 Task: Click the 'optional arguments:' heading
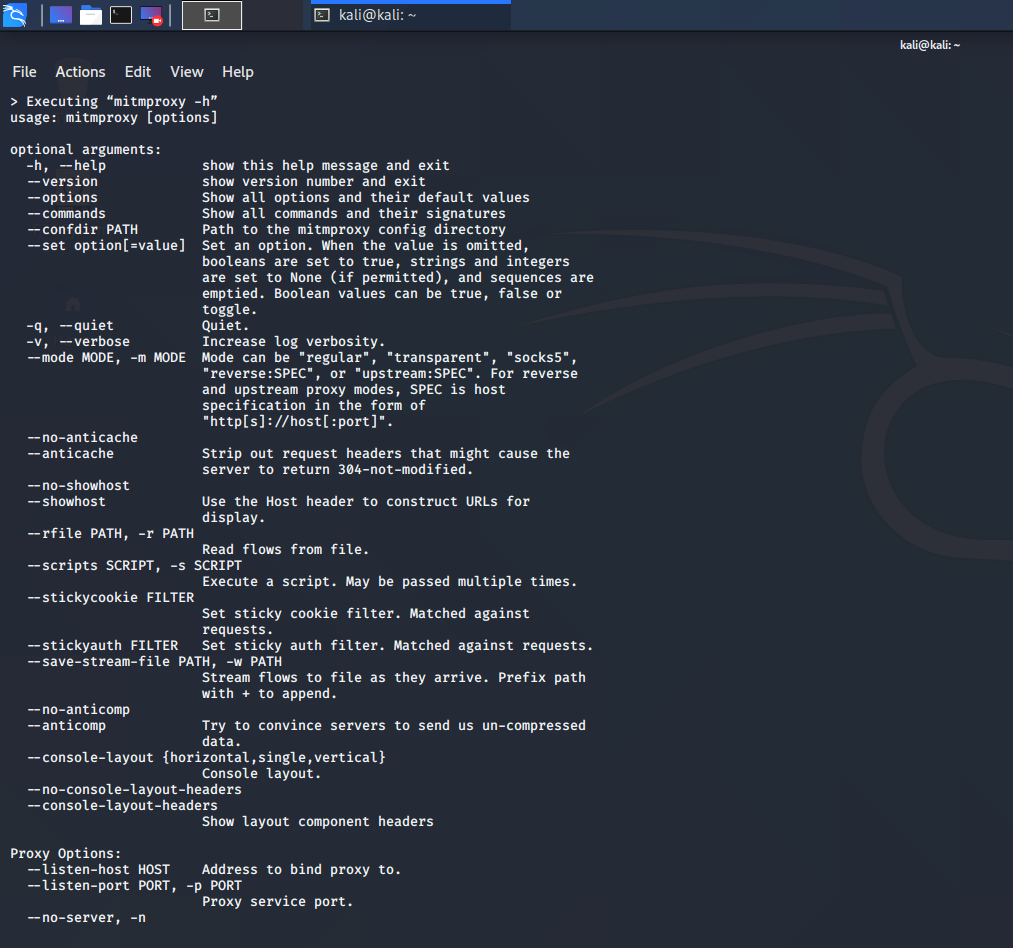[x=85, y=149]
